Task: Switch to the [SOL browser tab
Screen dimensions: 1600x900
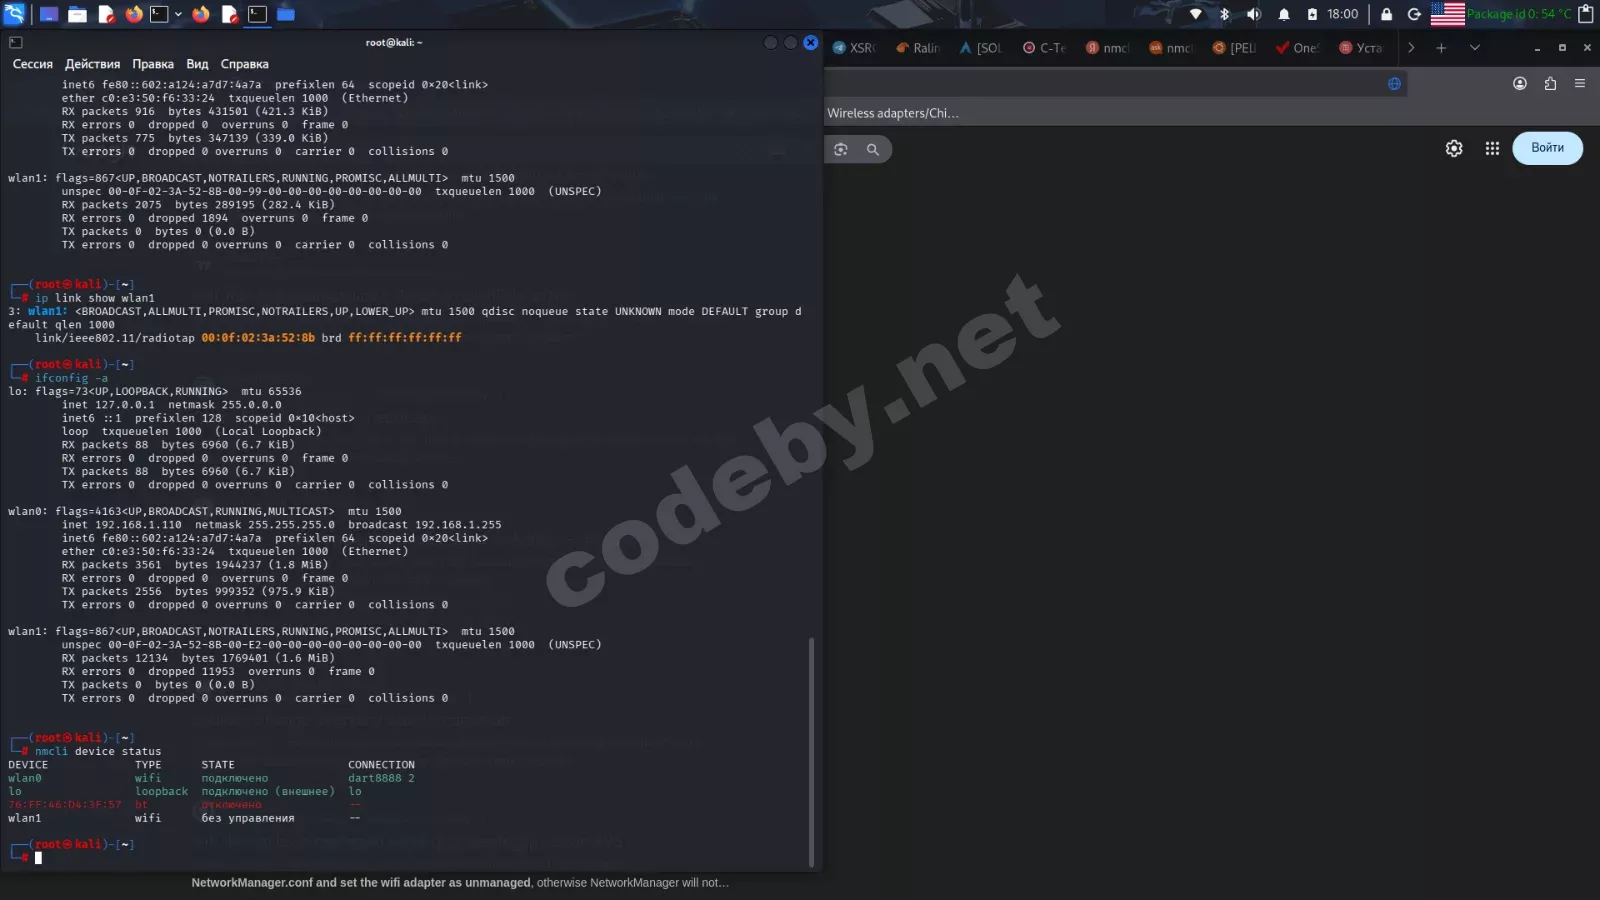Action: 981,48
